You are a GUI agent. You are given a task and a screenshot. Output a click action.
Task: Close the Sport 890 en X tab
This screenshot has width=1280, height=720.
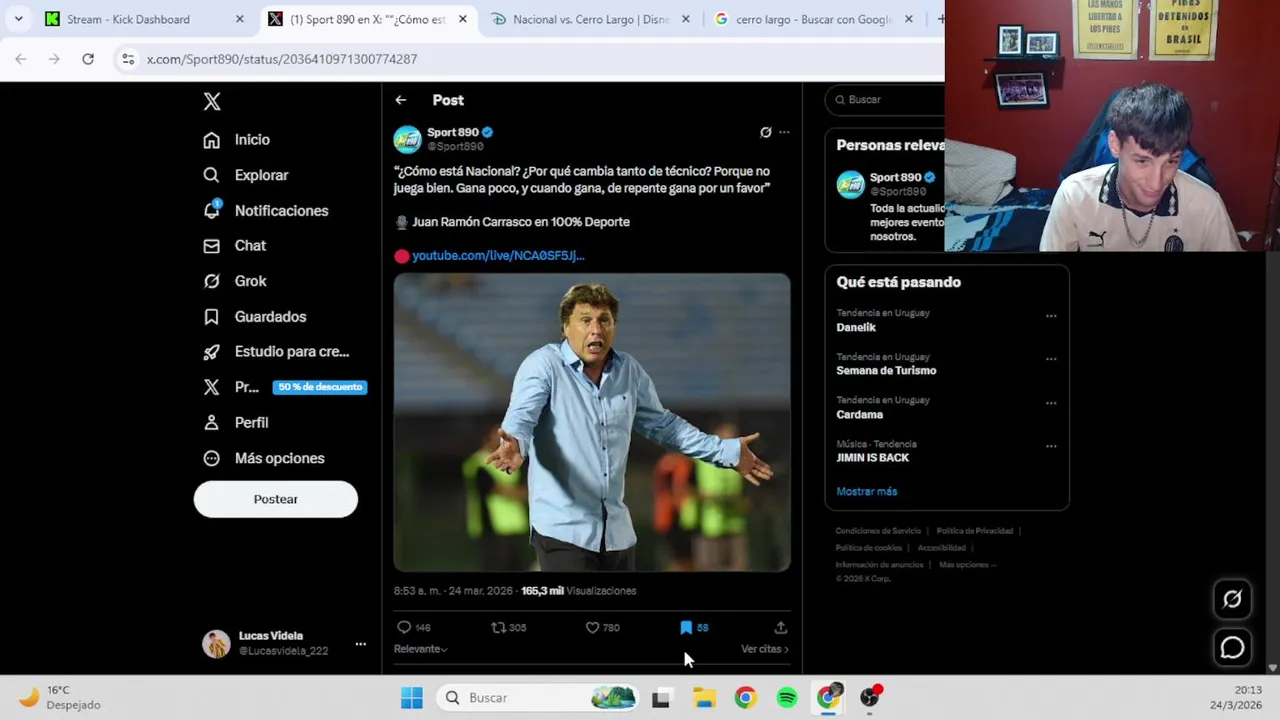click(x=462, y=19)
